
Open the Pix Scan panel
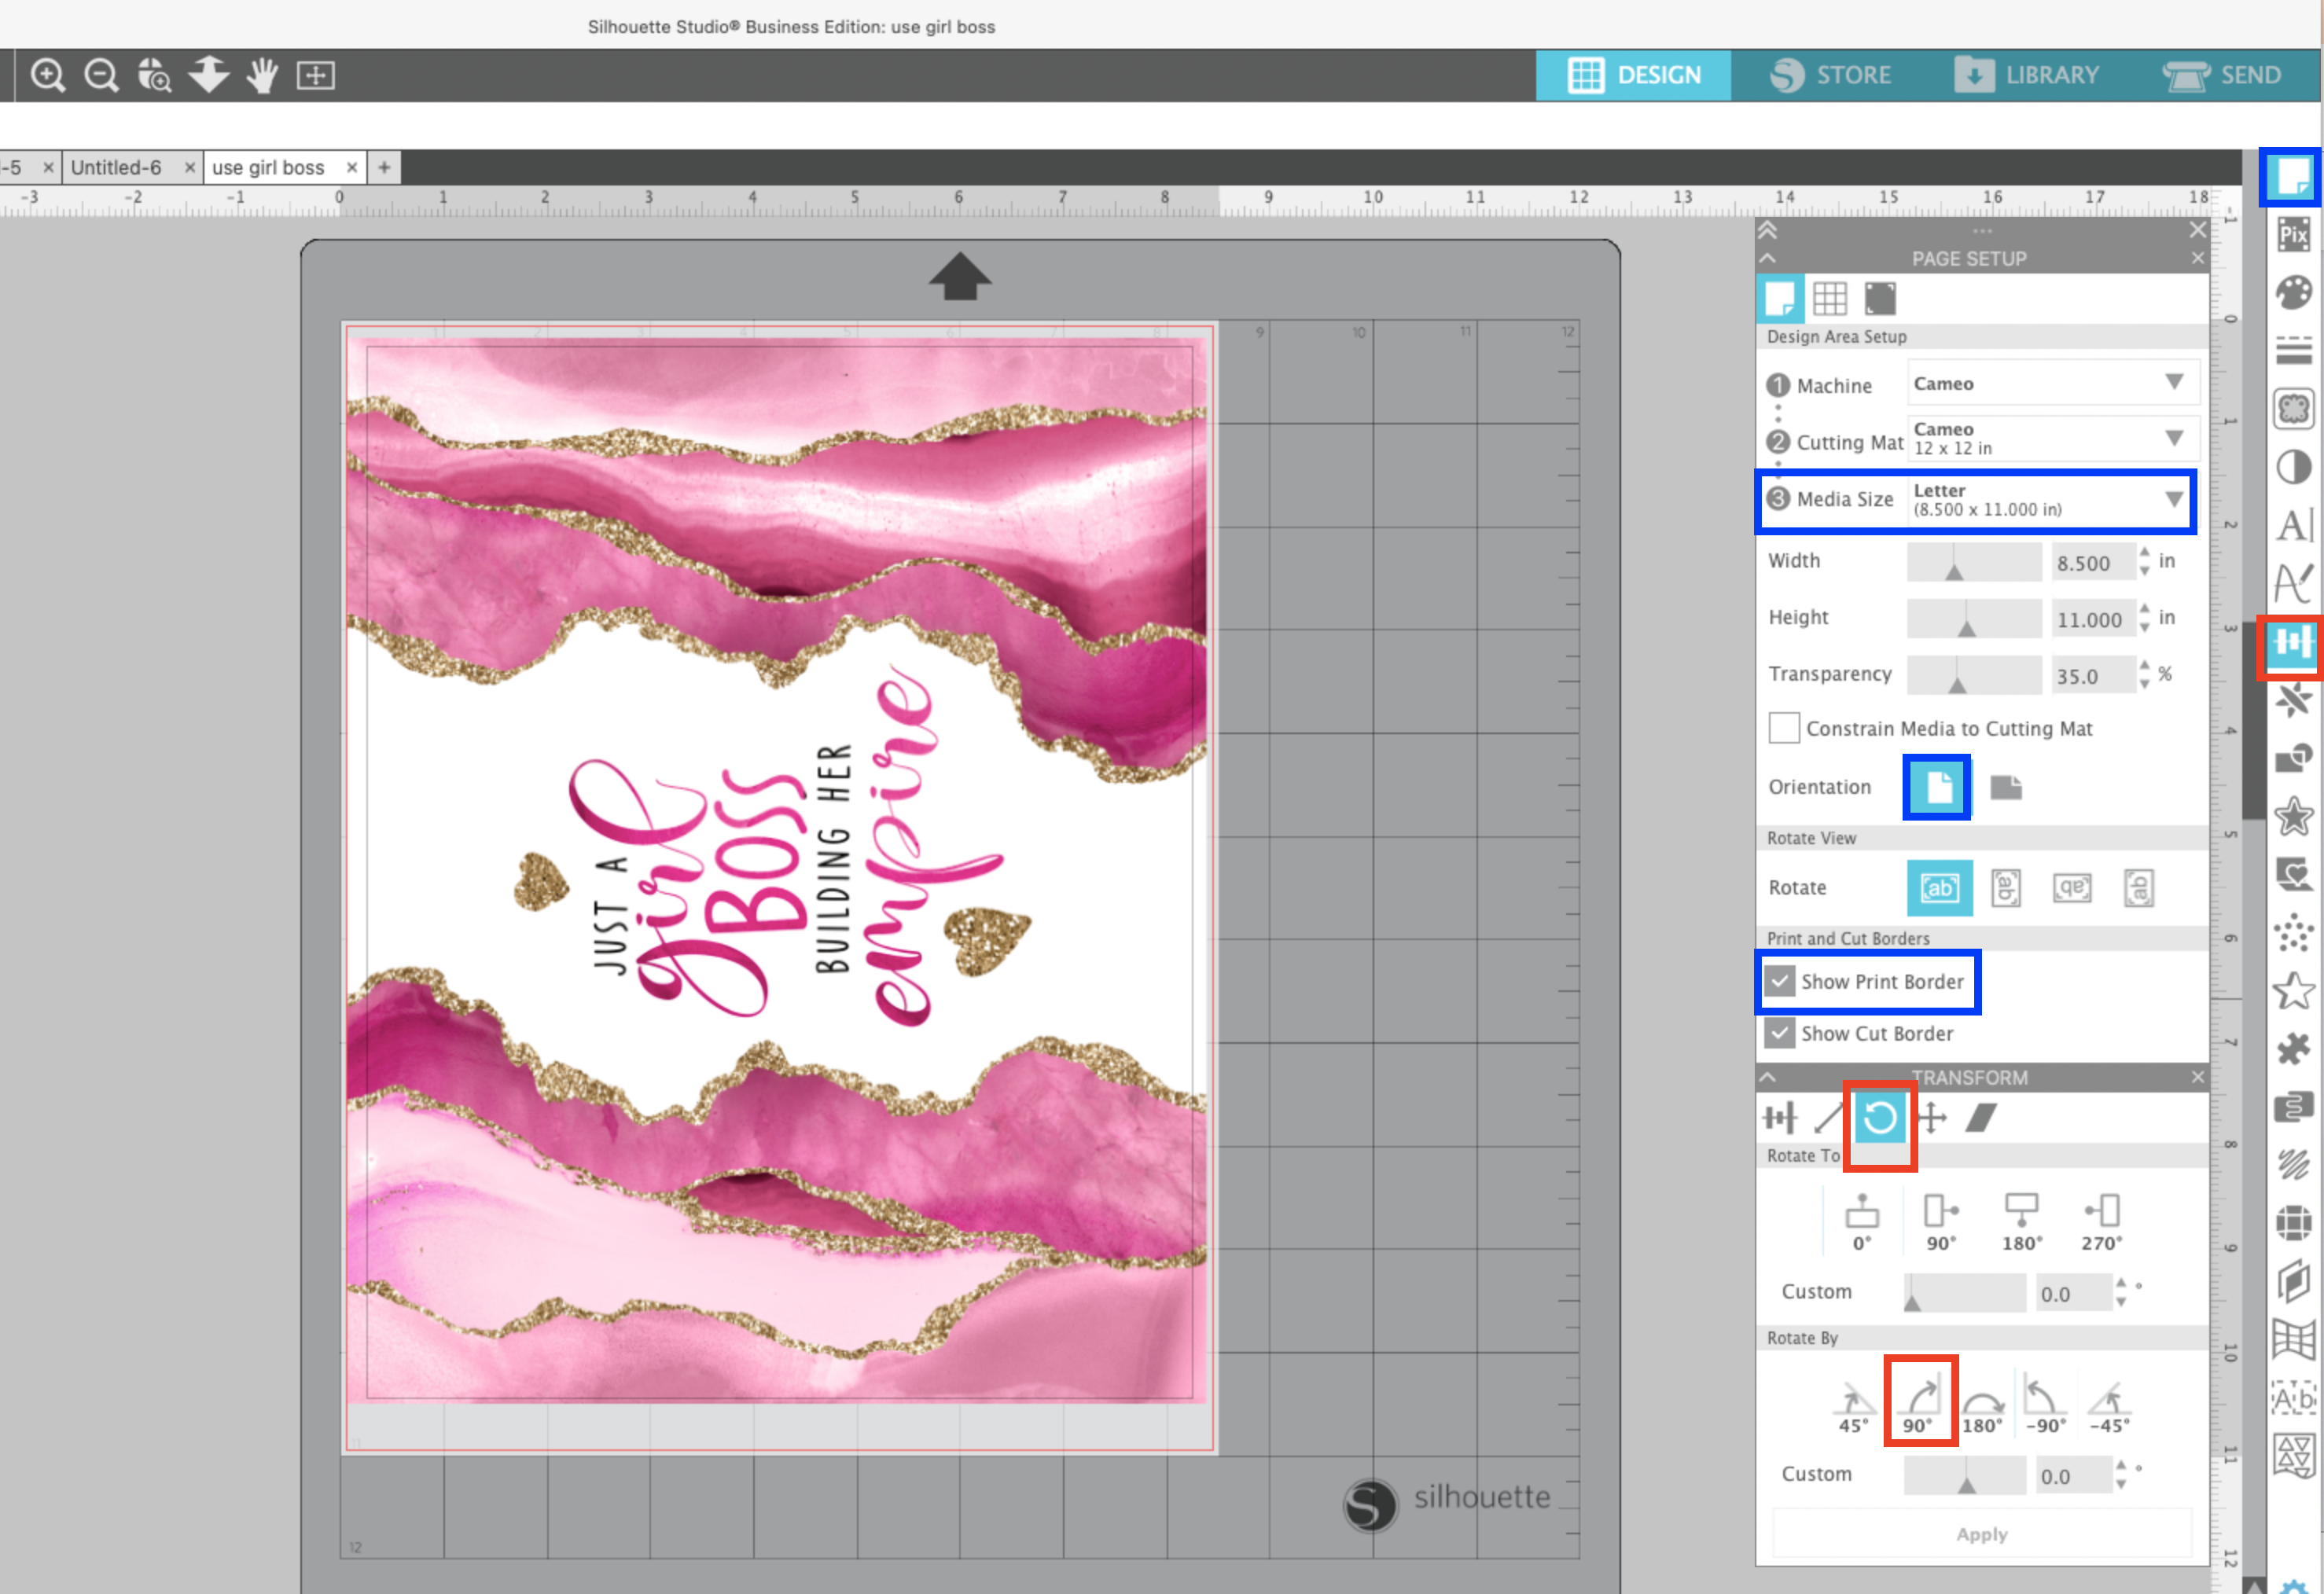(2294, 236)
